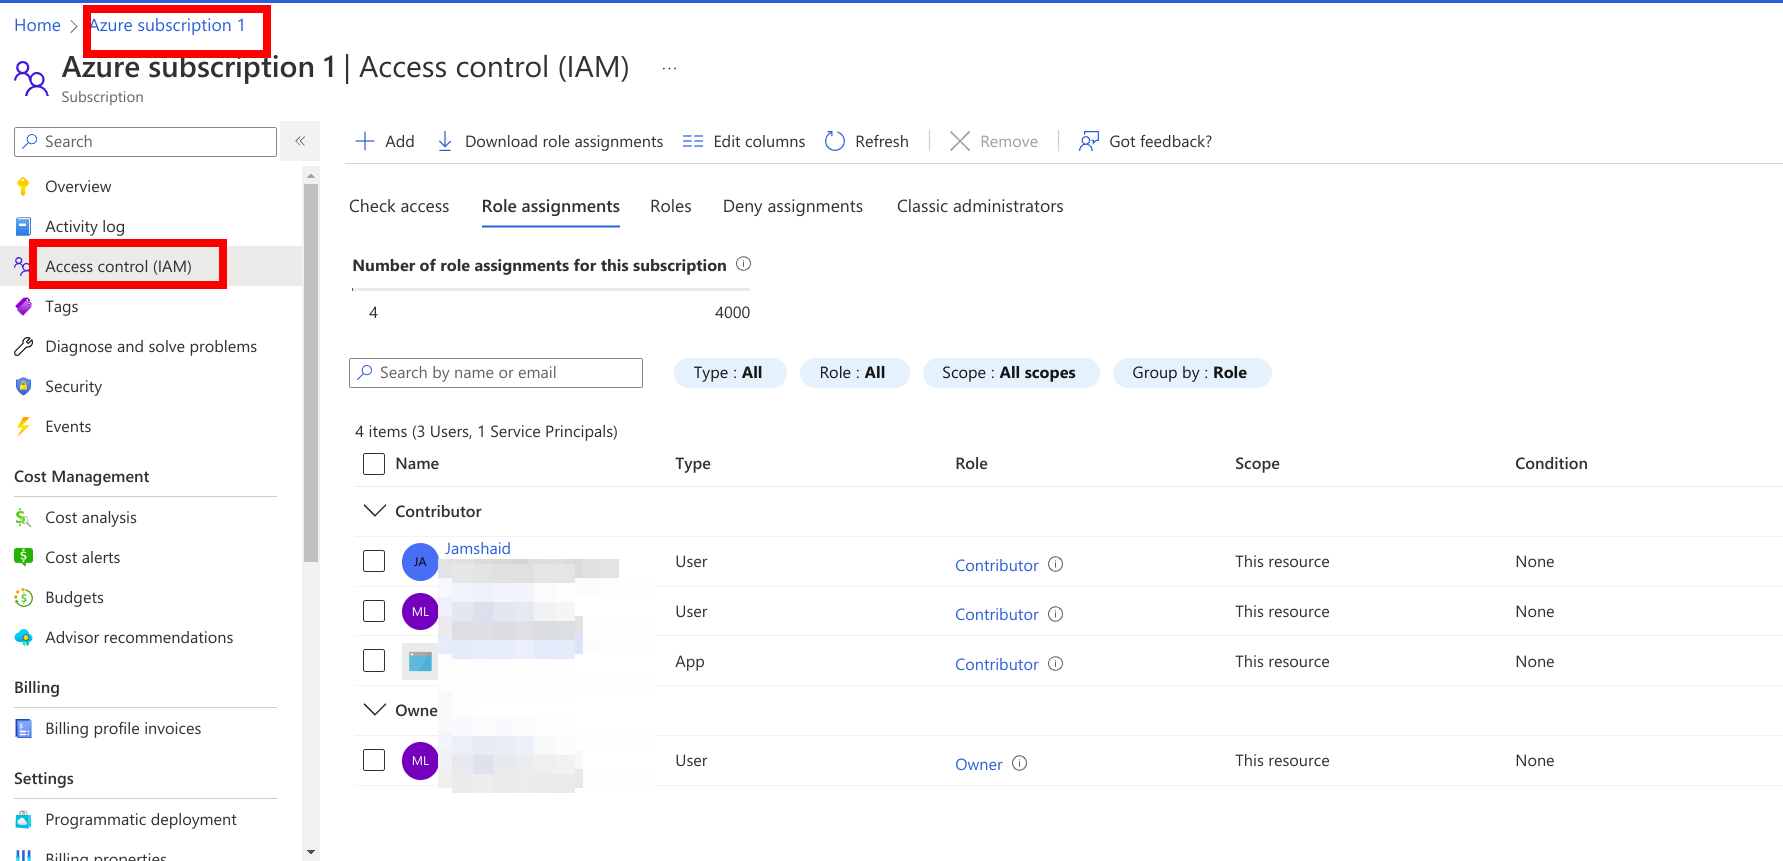Click the Owner role link
The width and height of the screenshot is (1783, 861).
pyautogui.click(x=979, y=764)
